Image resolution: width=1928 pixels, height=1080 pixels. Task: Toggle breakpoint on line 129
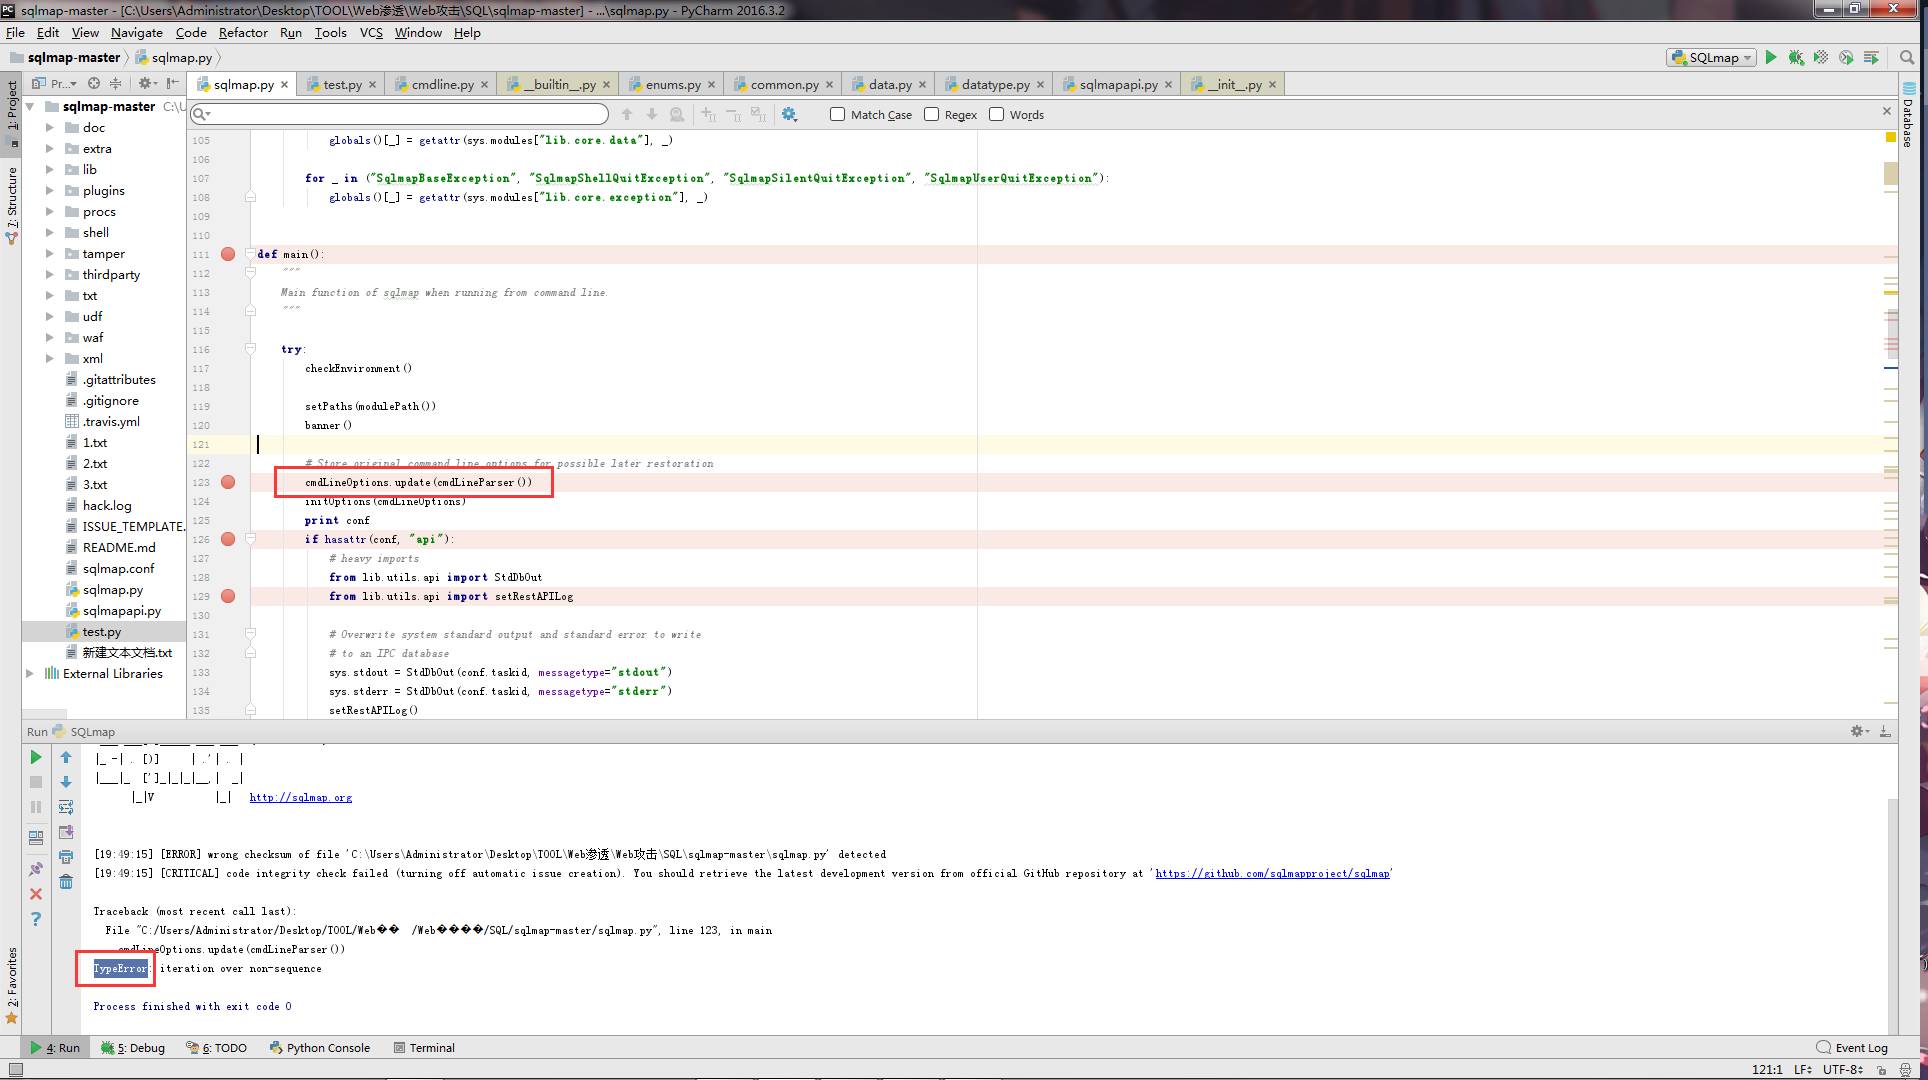228,596
